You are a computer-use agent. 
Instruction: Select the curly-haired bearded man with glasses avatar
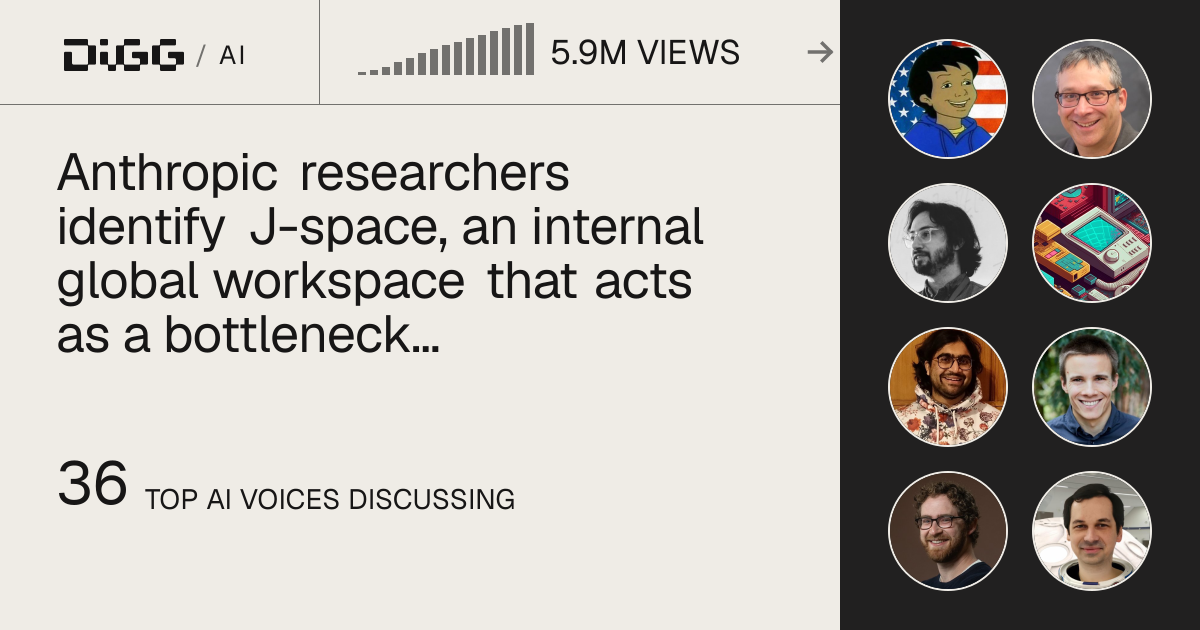coord(948,531)
